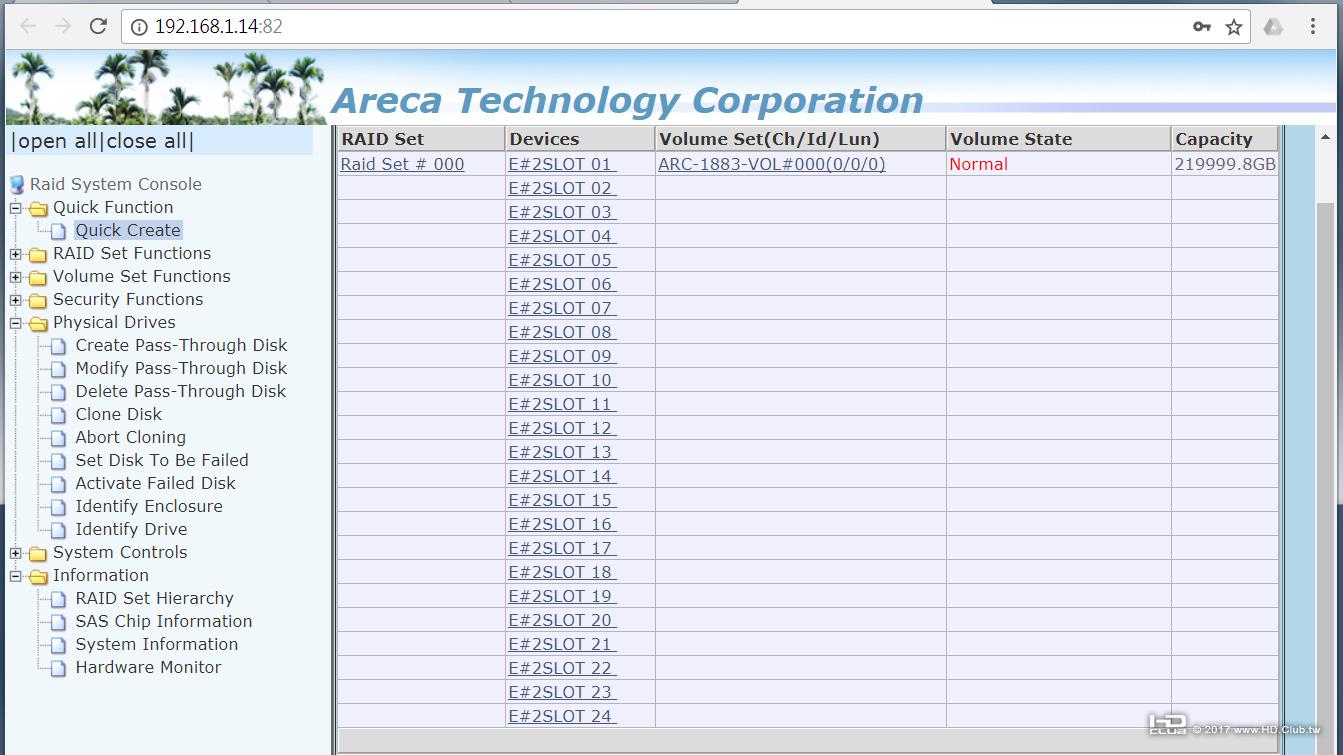
Task: Open device E#2SLOT 18 link
Action: (562, 572)
